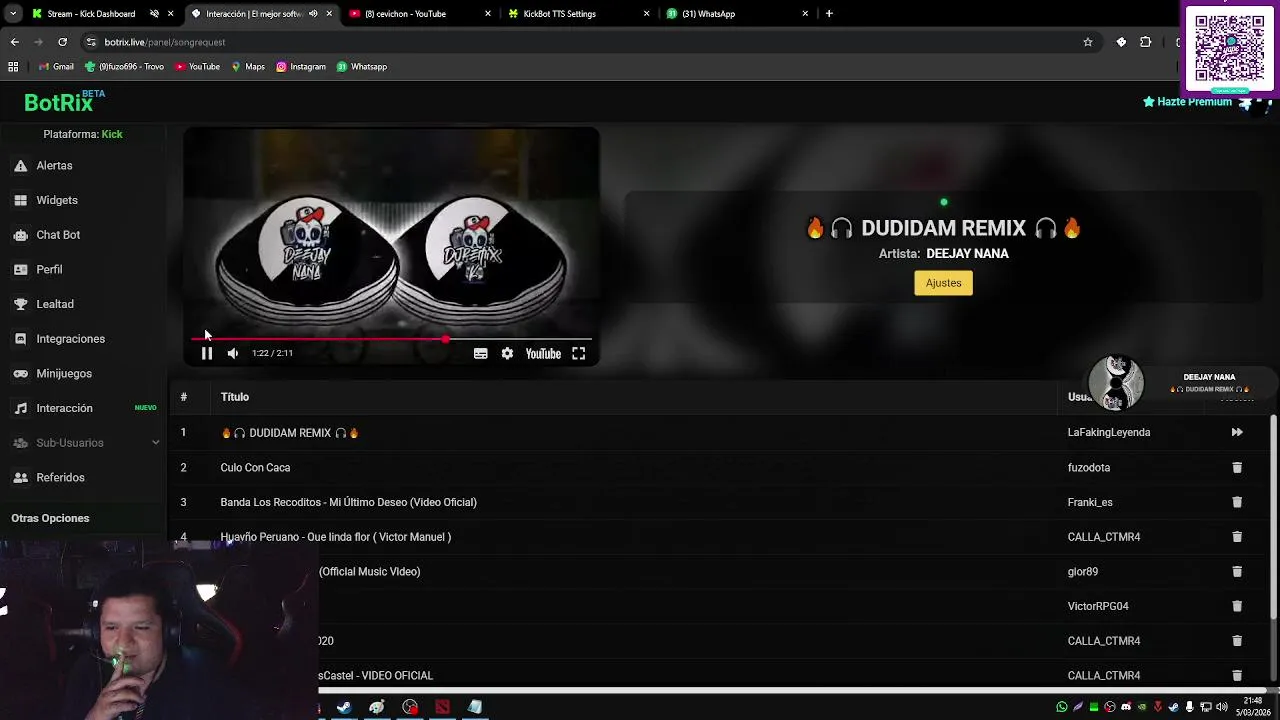
Task: Open browser extensions puzzle icon
Action: coord(1146,42)
